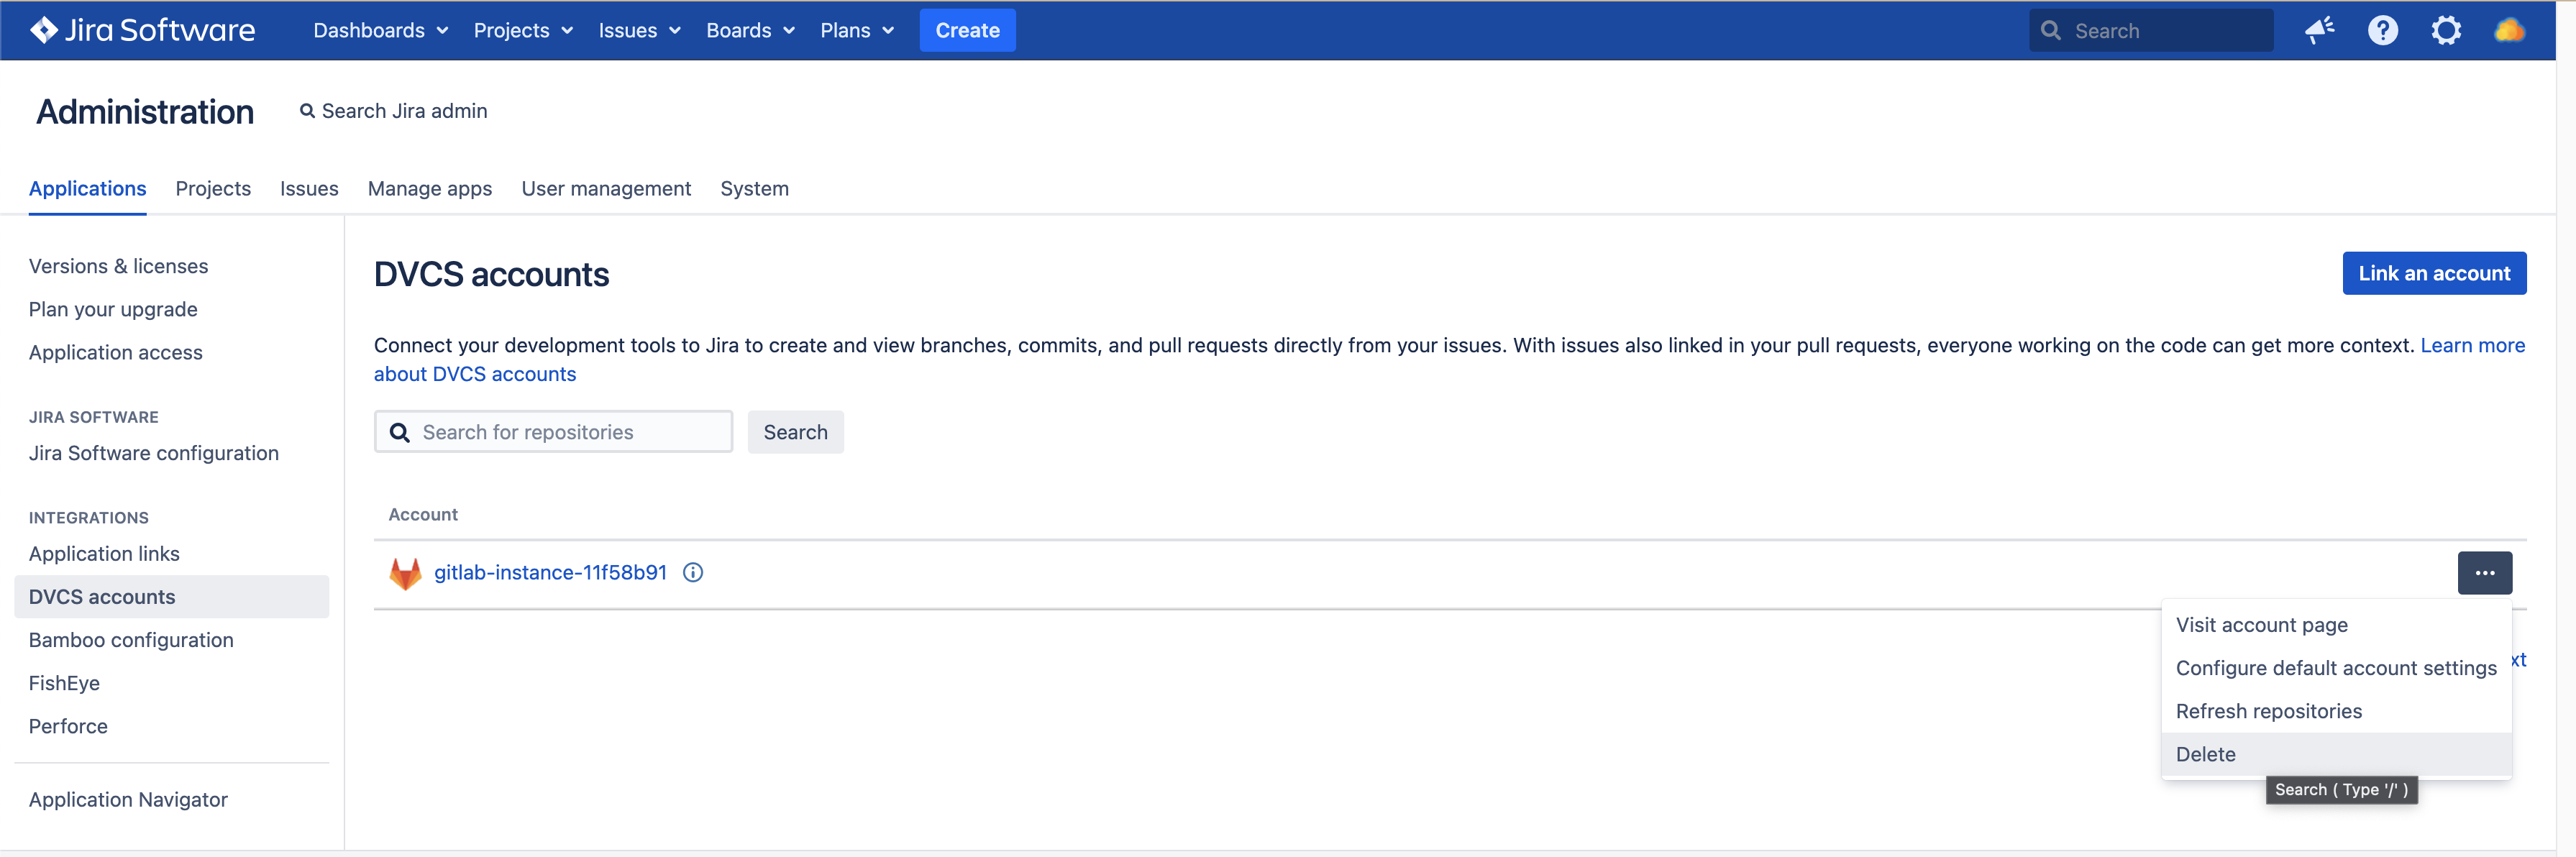
Task: Give feedback using the megaphone icon
Action: [2320, 30]
